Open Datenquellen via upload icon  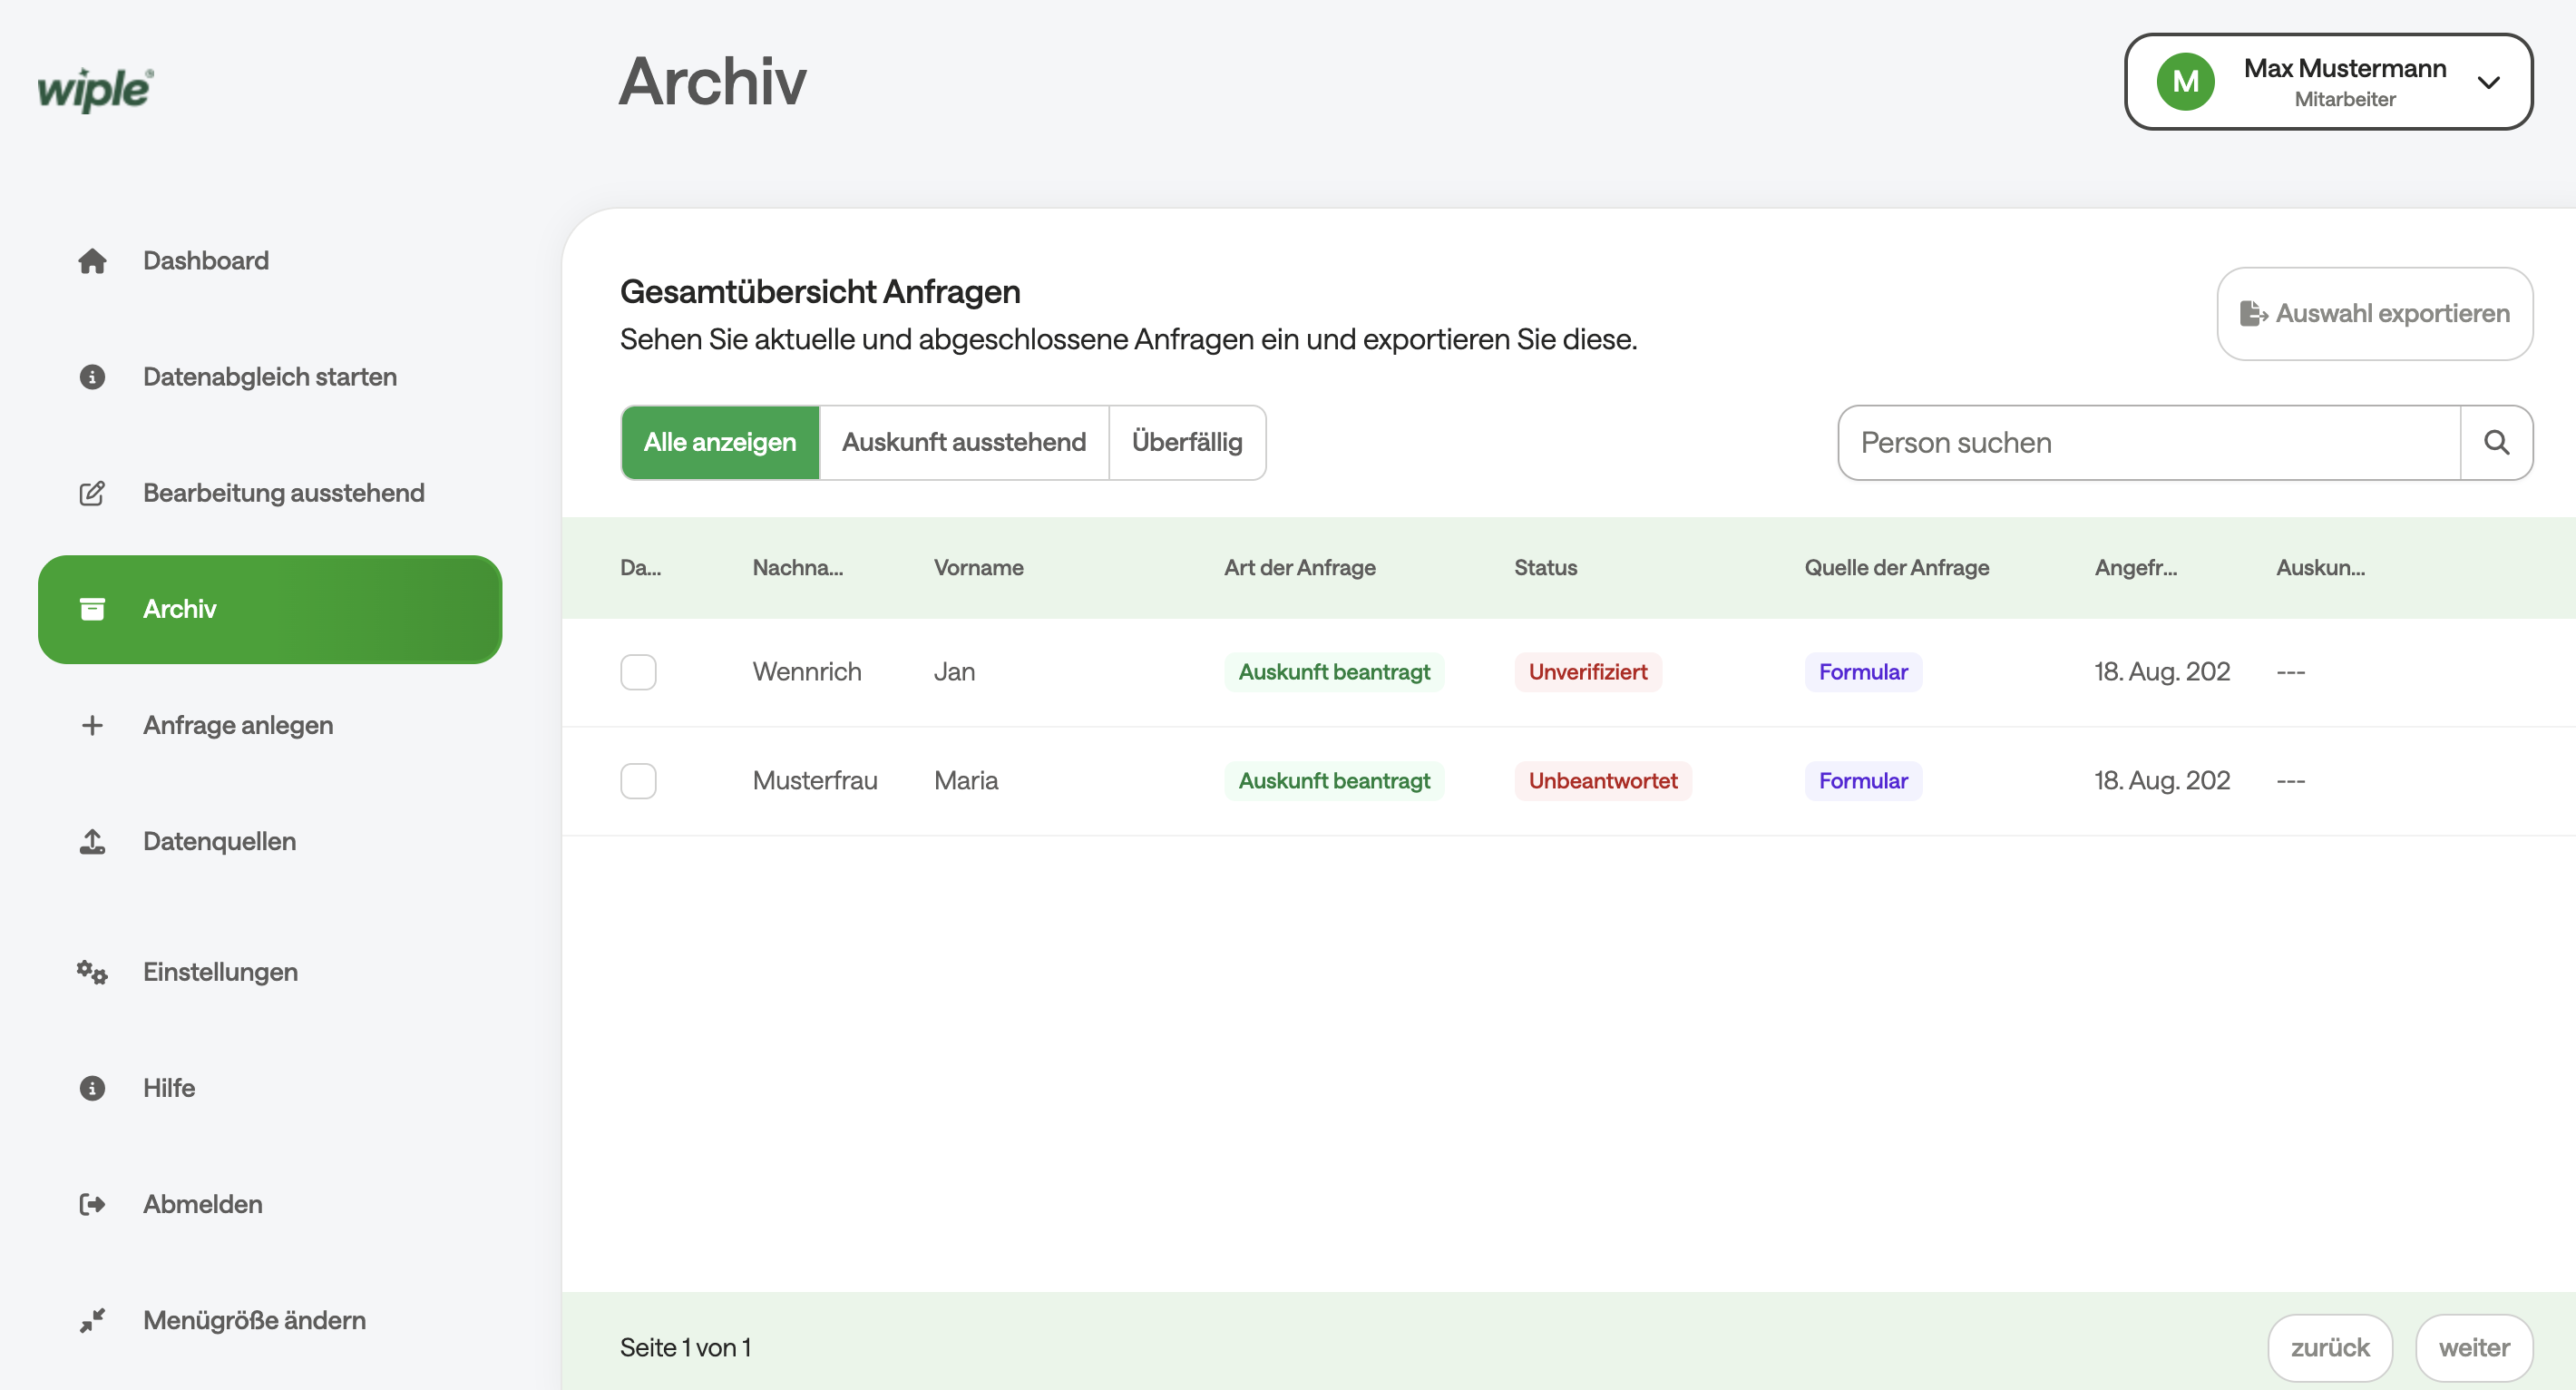pos(92,841)
